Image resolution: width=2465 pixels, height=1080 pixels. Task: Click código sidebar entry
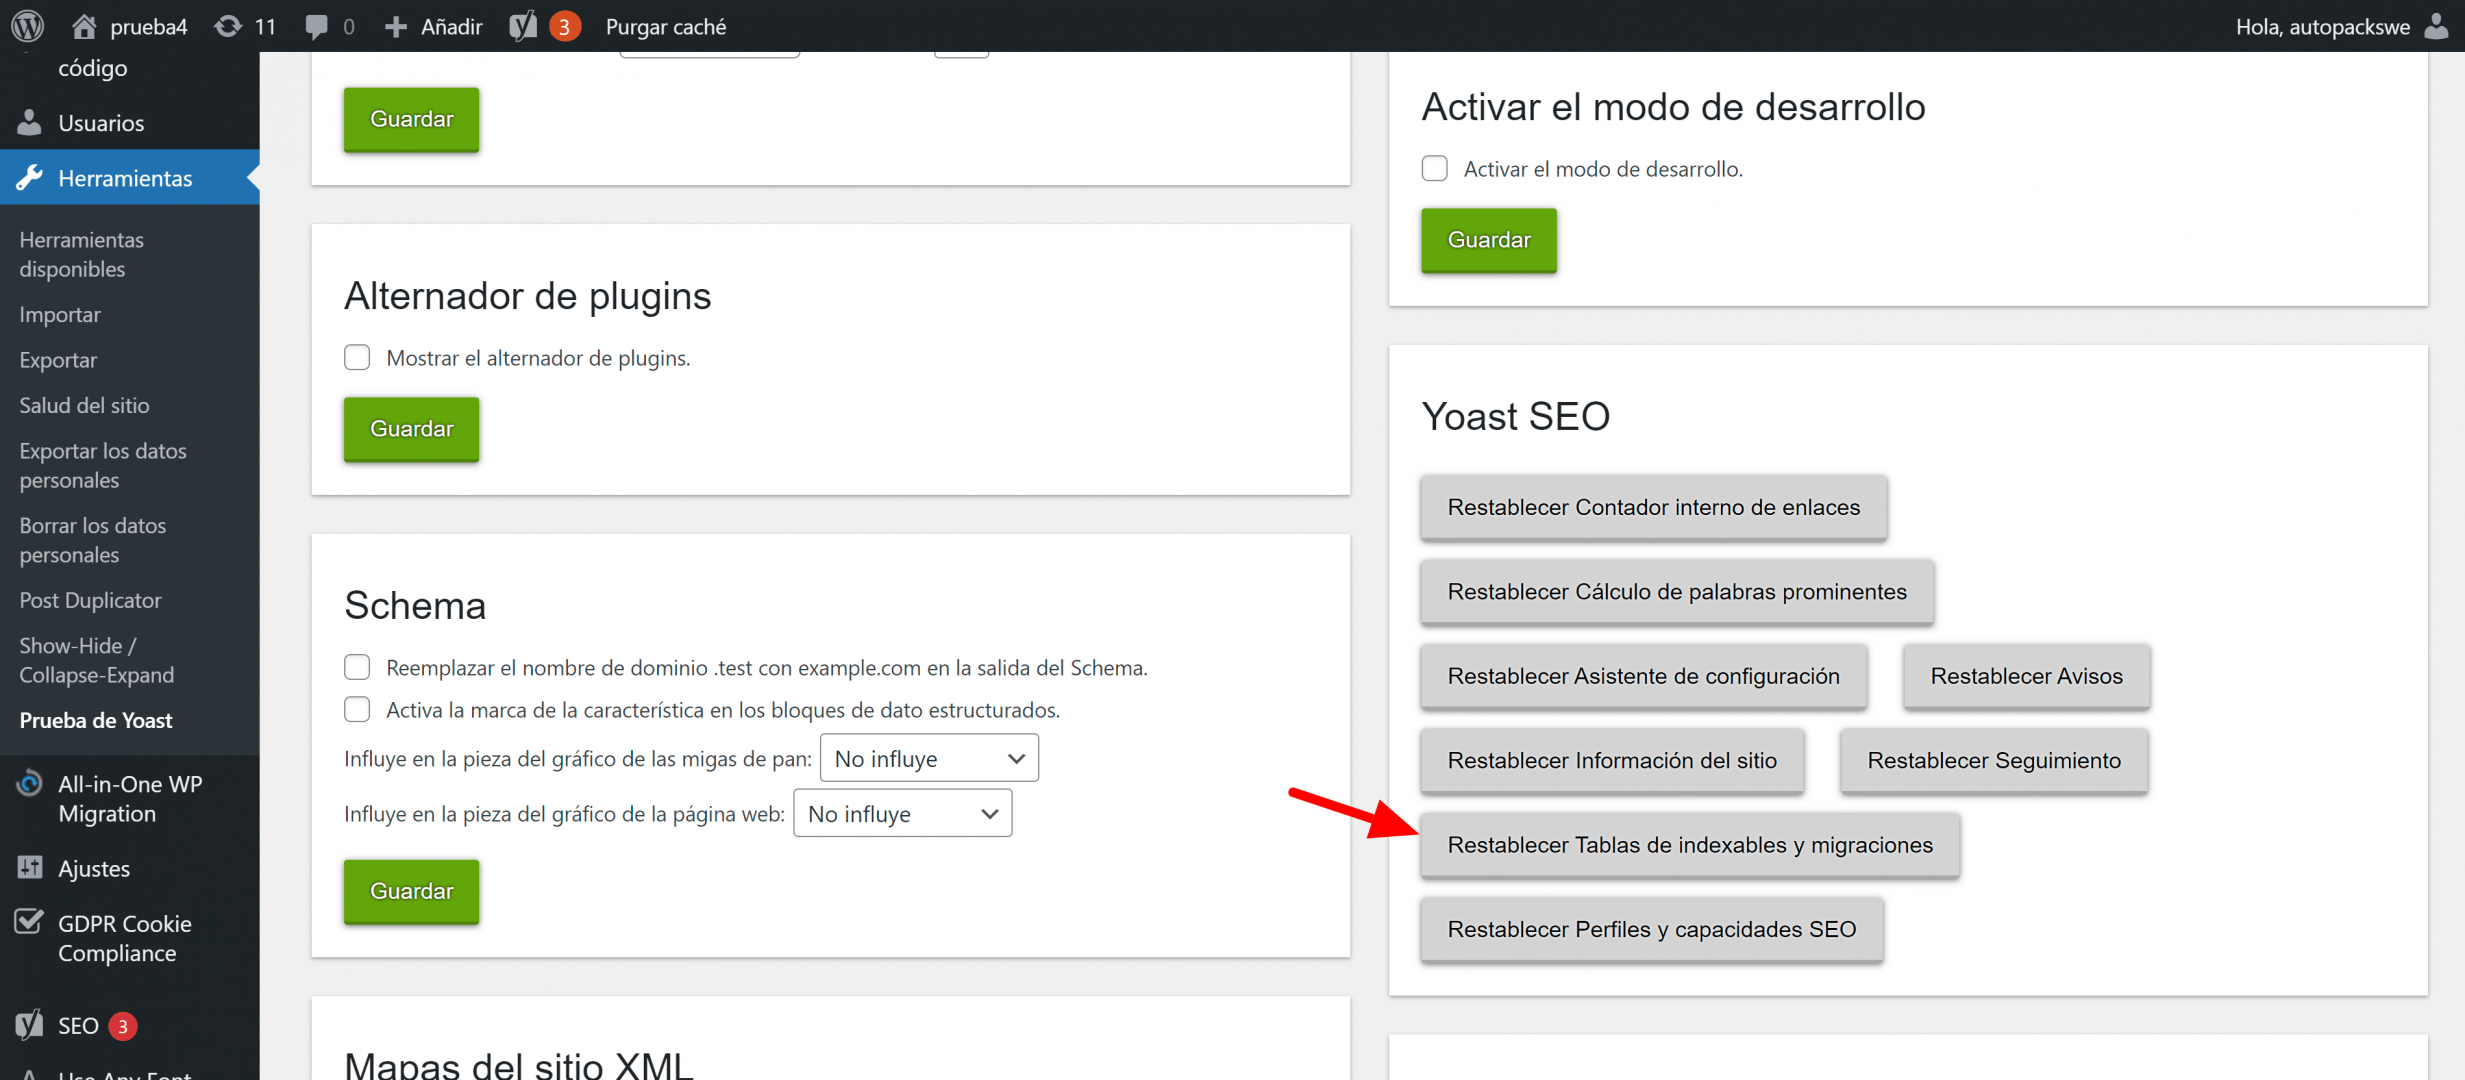click(92, 67)
